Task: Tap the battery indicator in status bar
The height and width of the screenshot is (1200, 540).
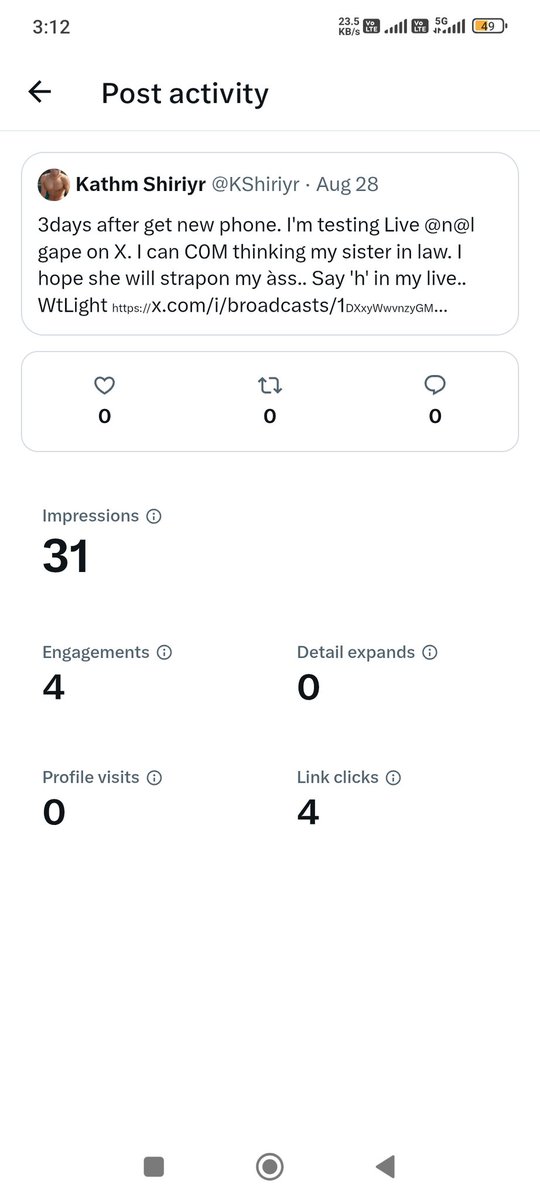Action: [x=489, y=27]
